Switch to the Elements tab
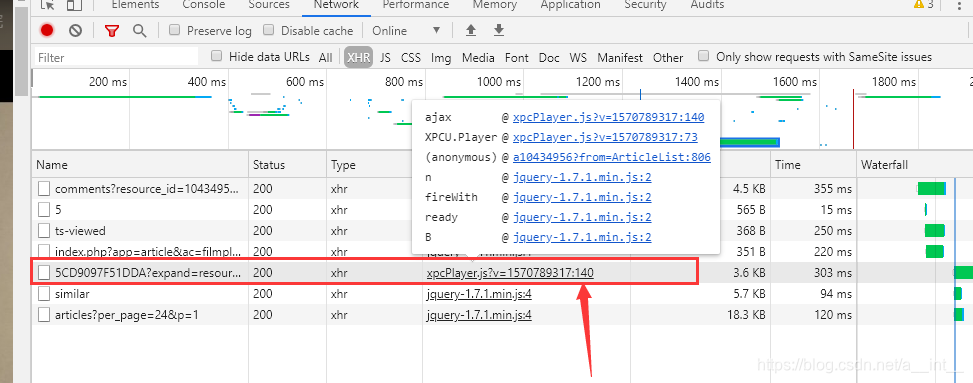Screen dimensions: 973x383 pyautogui.click(x=135, y=5)
